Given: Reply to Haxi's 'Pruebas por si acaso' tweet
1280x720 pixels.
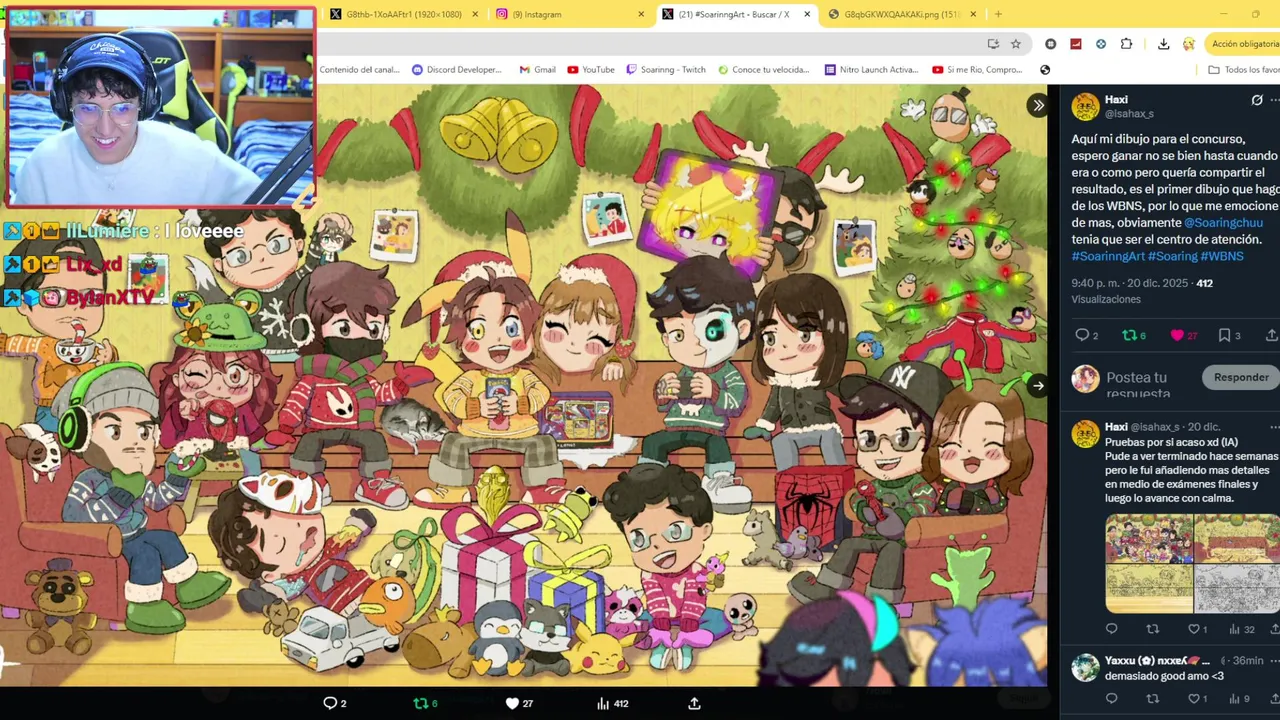Looking at the screenshot, I should tap(1111, 629).
